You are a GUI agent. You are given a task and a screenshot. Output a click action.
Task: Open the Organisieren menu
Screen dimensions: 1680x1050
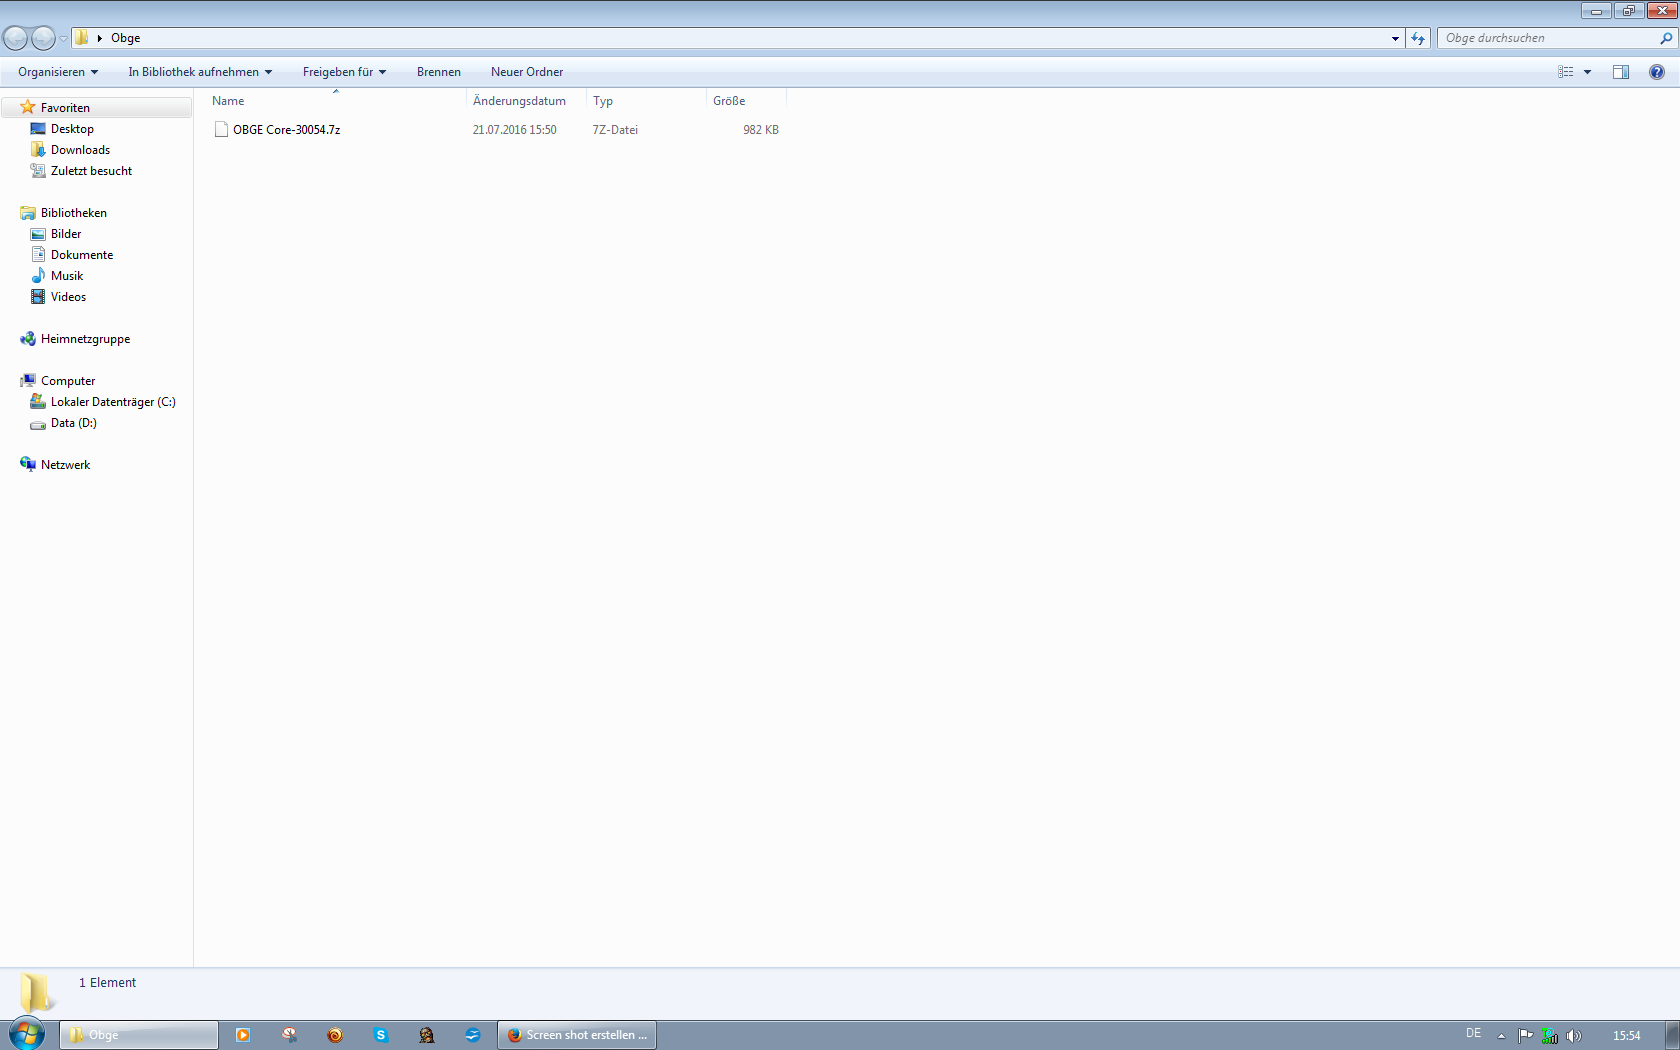click(x=58, y=72)
